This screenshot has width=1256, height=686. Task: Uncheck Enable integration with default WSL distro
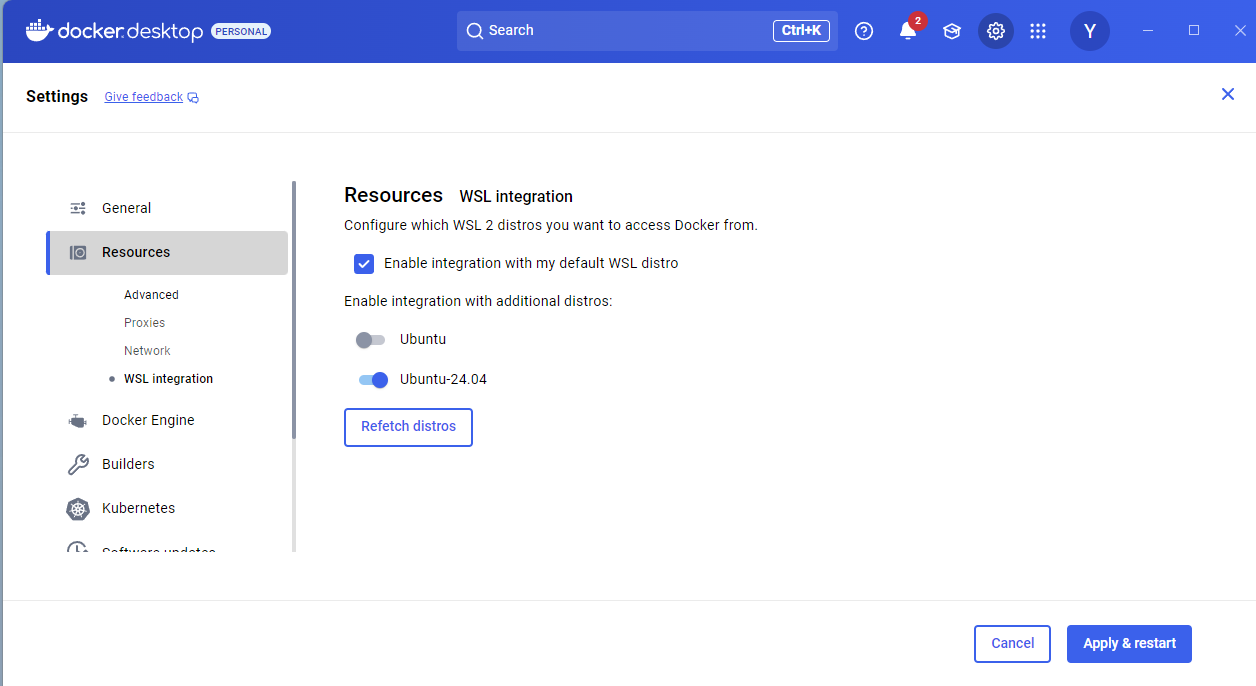pos(364,264)
